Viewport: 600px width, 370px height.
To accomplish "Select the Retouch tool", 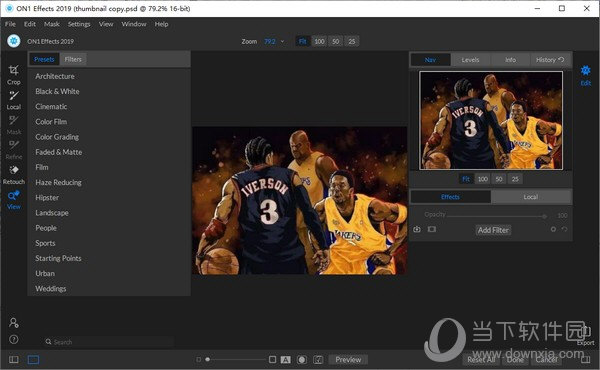I will 13,174.
